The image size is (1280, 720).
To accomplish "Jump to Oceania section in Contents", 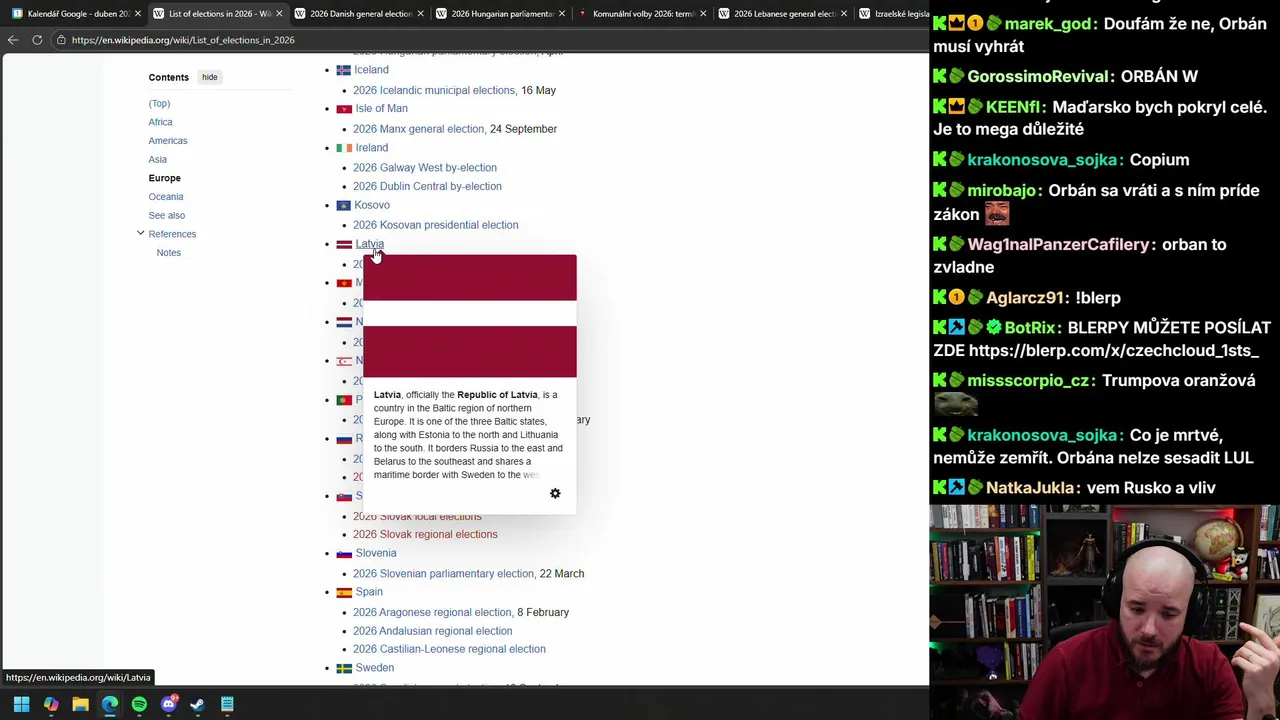I will click(x=166, y=197).
